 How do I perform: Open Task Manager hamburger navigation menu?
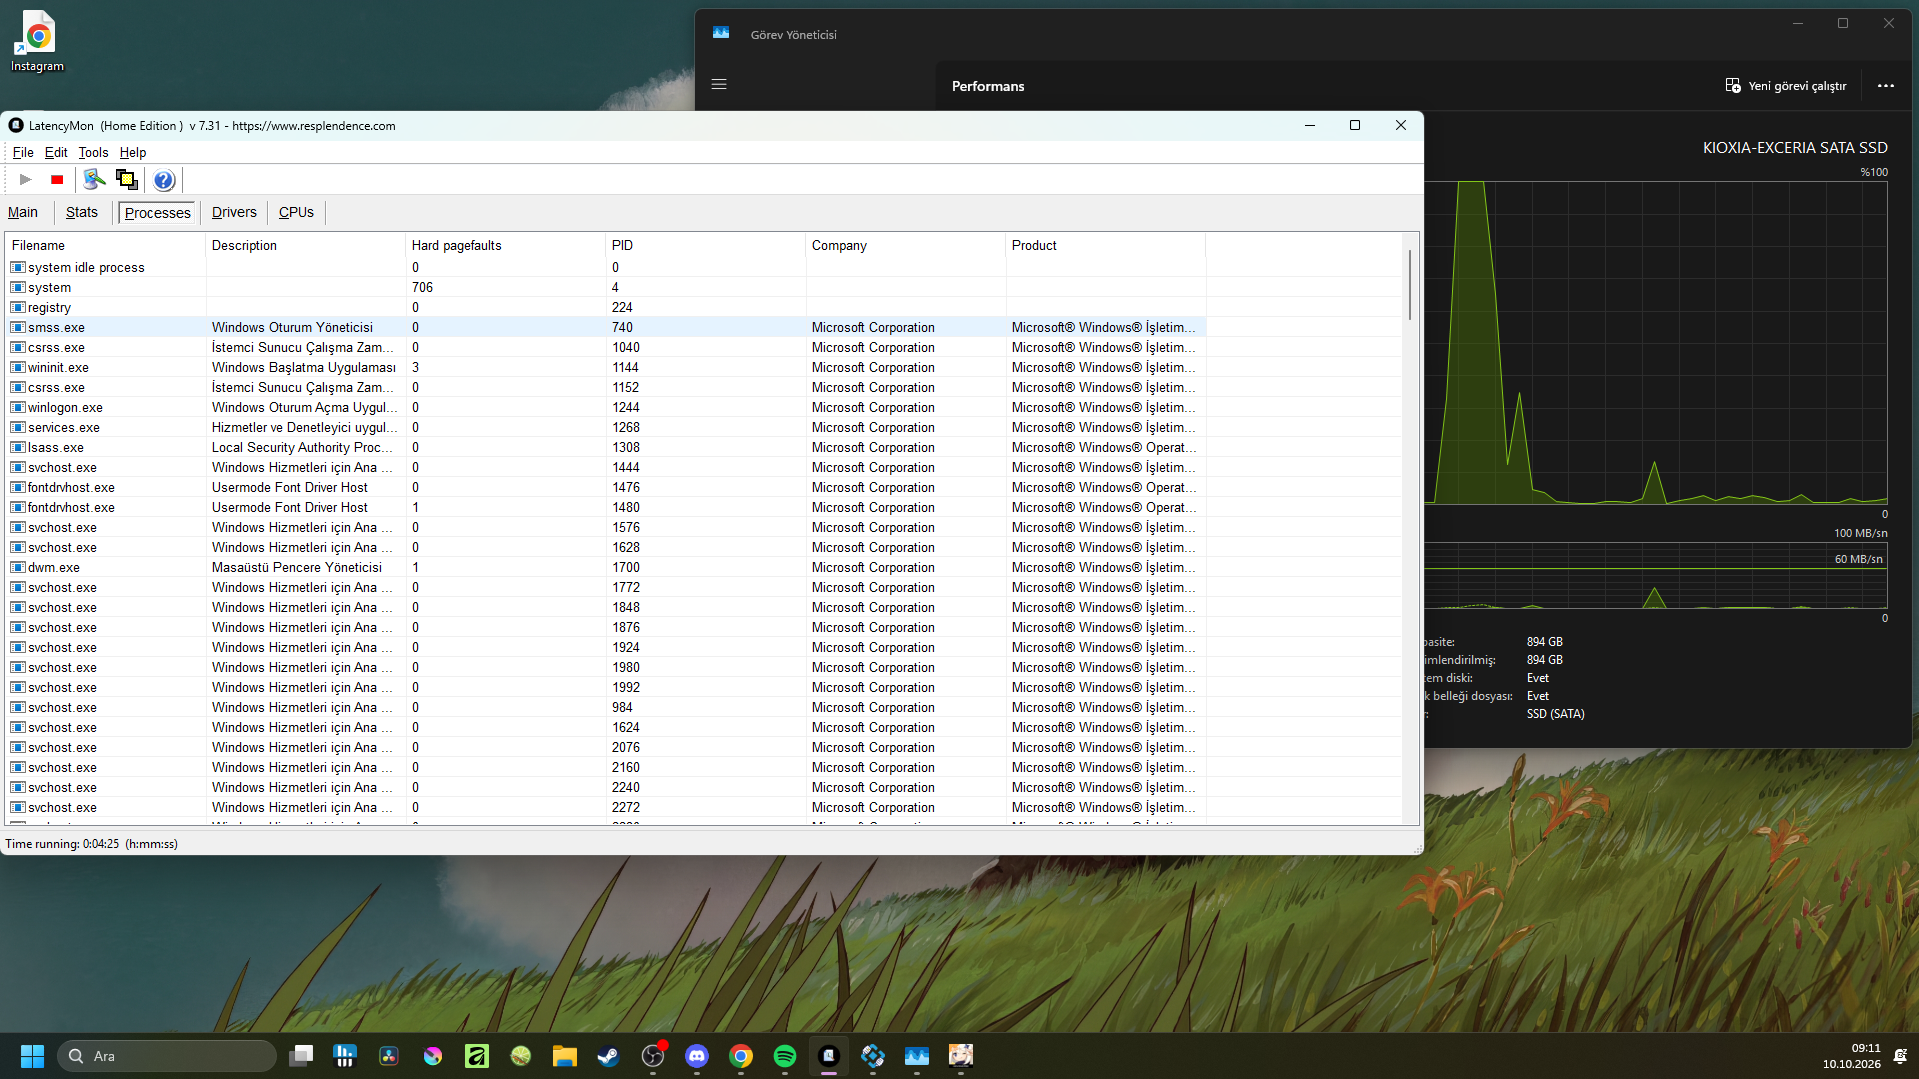coord(719,85)
